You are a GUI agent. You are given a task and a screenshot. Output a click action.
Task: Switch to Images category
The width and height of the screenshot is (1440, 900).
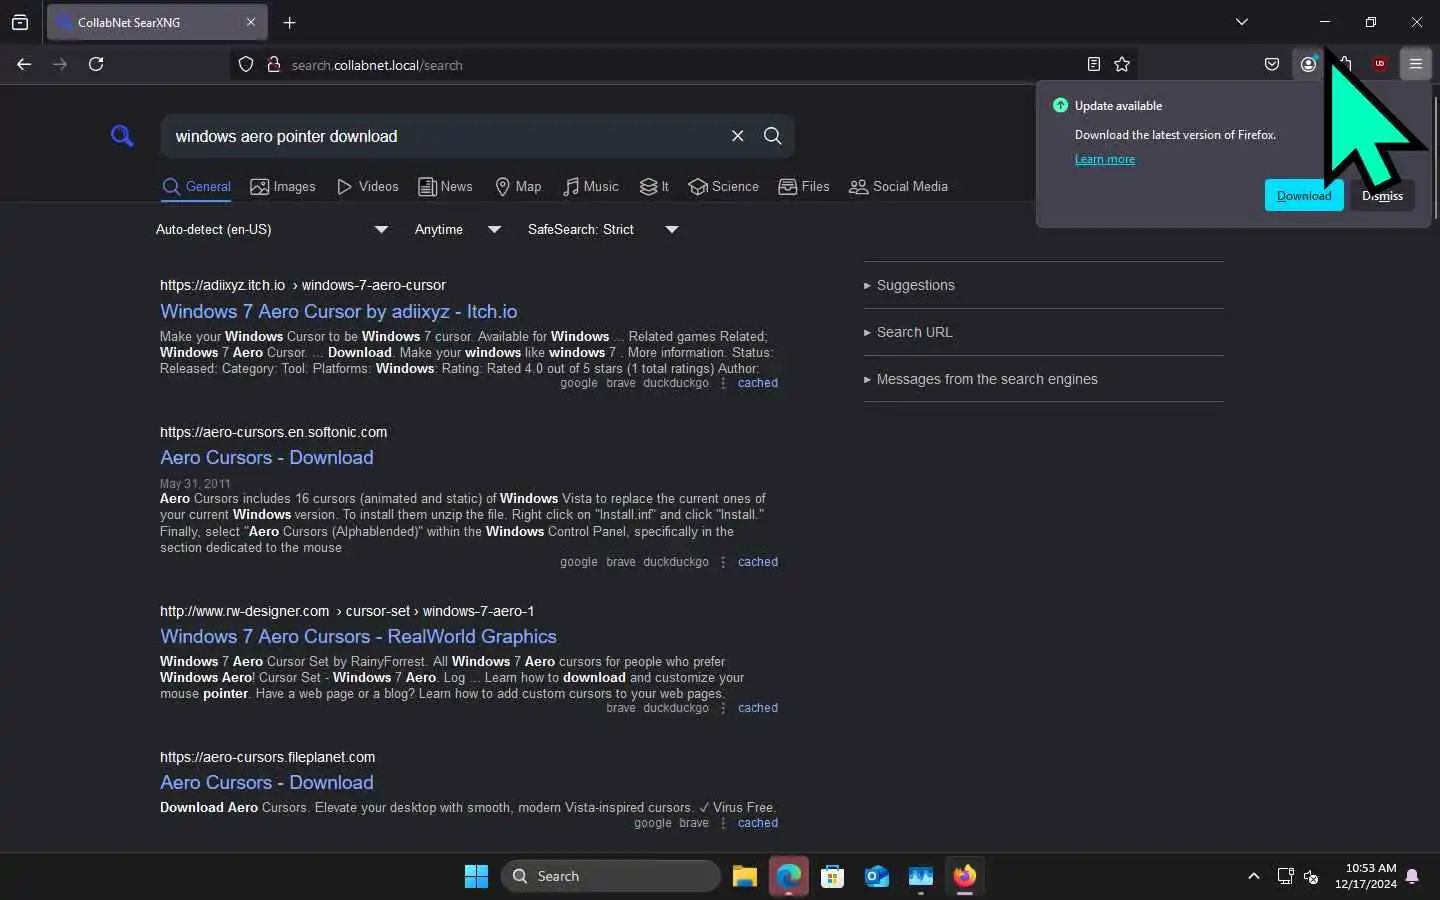pos(283,187)
